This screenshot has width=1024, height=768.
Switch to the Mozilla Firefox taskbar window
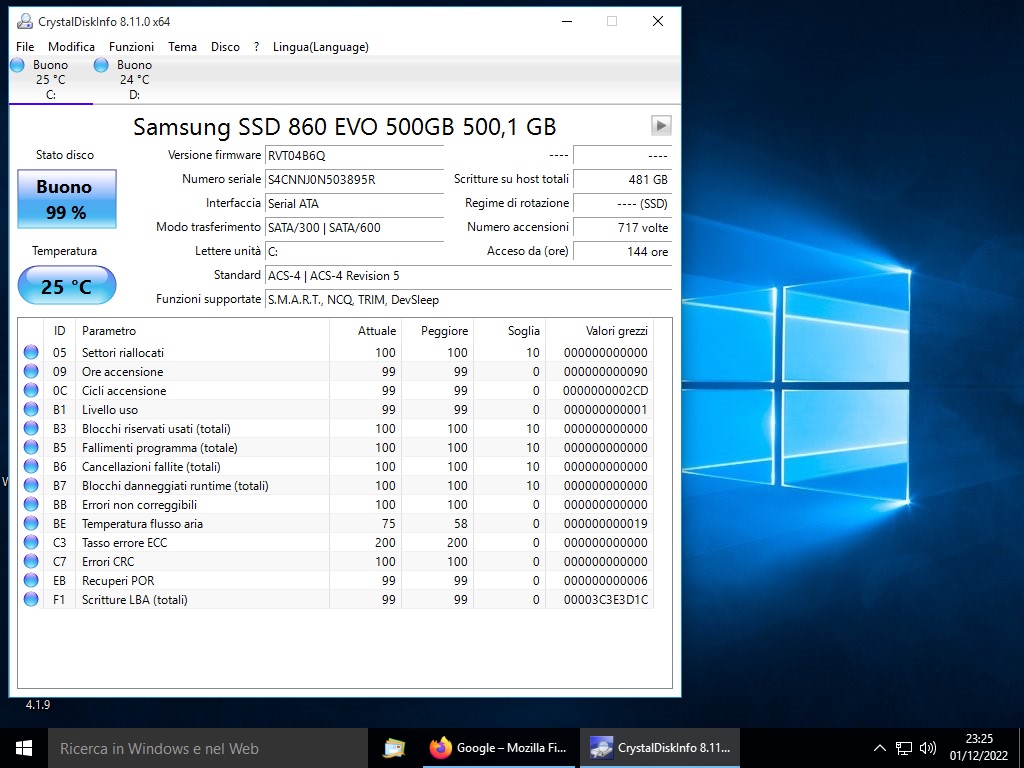coord(498,748)
